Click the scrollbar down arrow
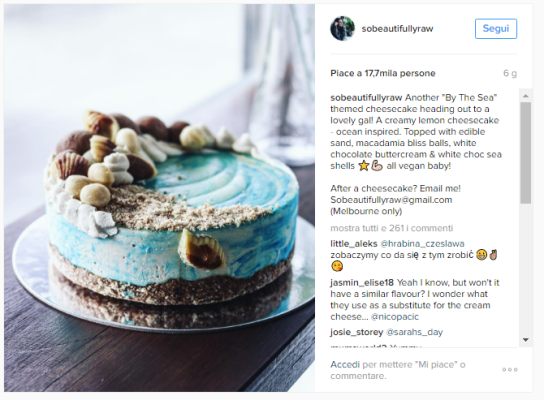The height and width of the screenshot is (400, 544). coord(526,340)
